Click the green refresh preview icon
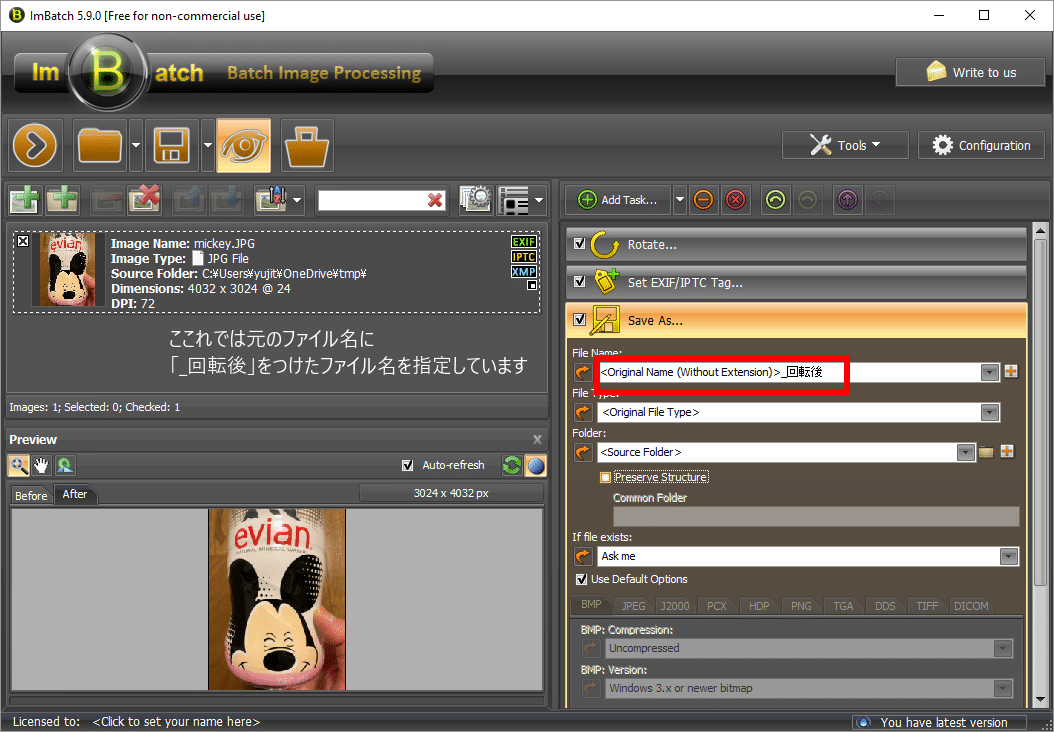Screen dimensions: 1054x732 (512, 465)
